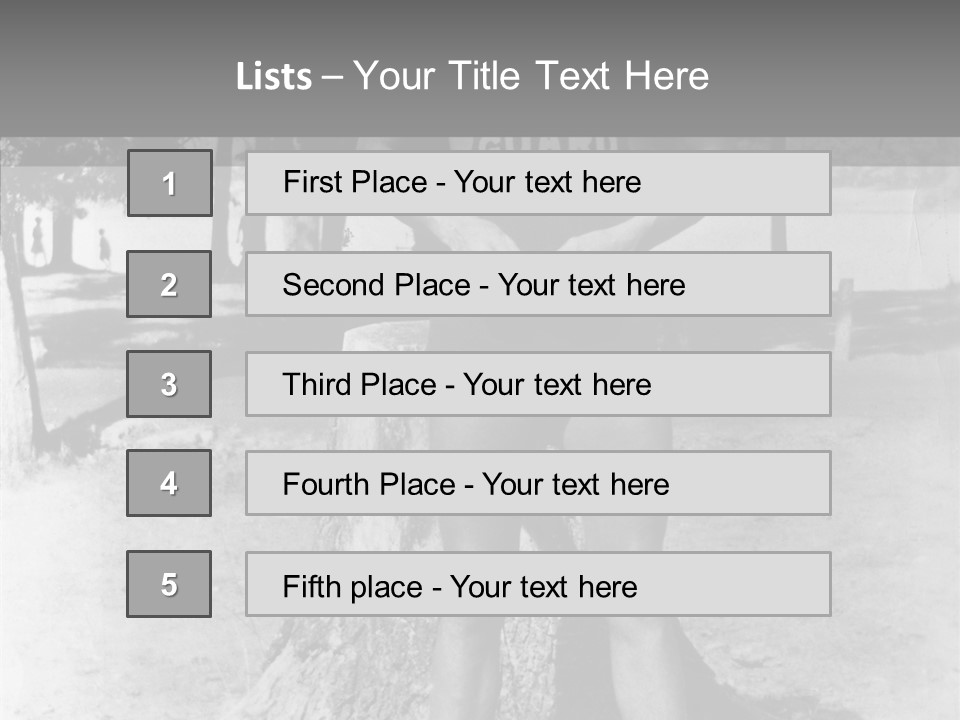Select the 'Second Place' text box
Screen dimensions: 960x720
point(538,284)
